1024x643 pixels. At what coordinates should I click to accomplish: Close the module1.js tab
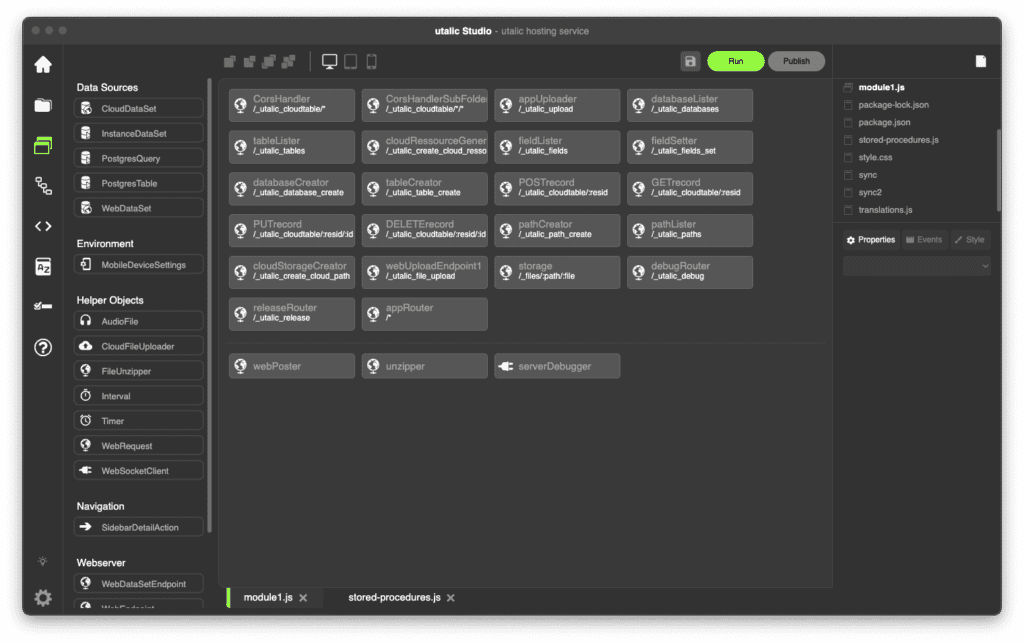coord(303,598)
